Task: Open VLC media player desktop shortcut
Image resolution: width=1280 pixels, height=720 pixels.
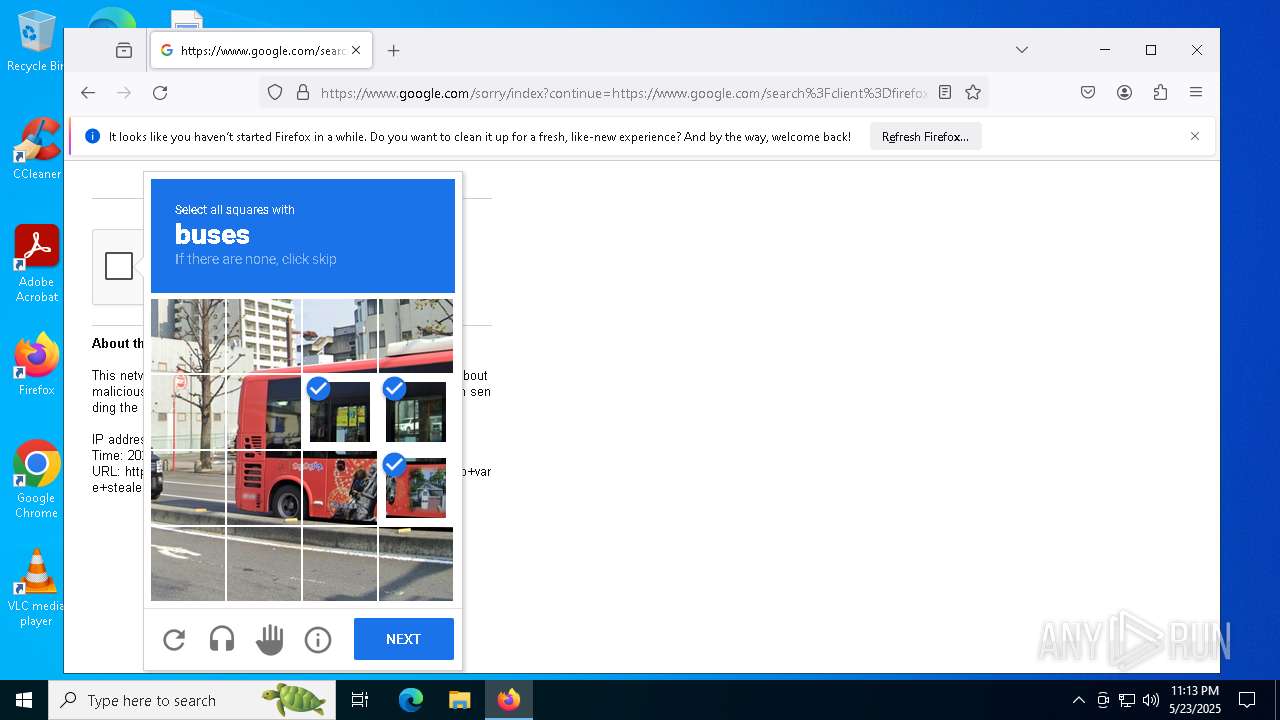Action: 36,588
